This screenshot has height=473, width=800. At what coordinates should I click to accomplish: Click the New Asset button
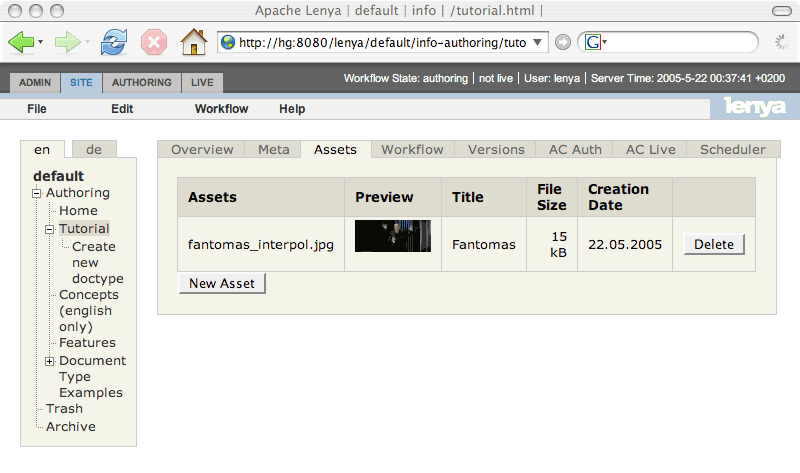[x=221, y=283]
